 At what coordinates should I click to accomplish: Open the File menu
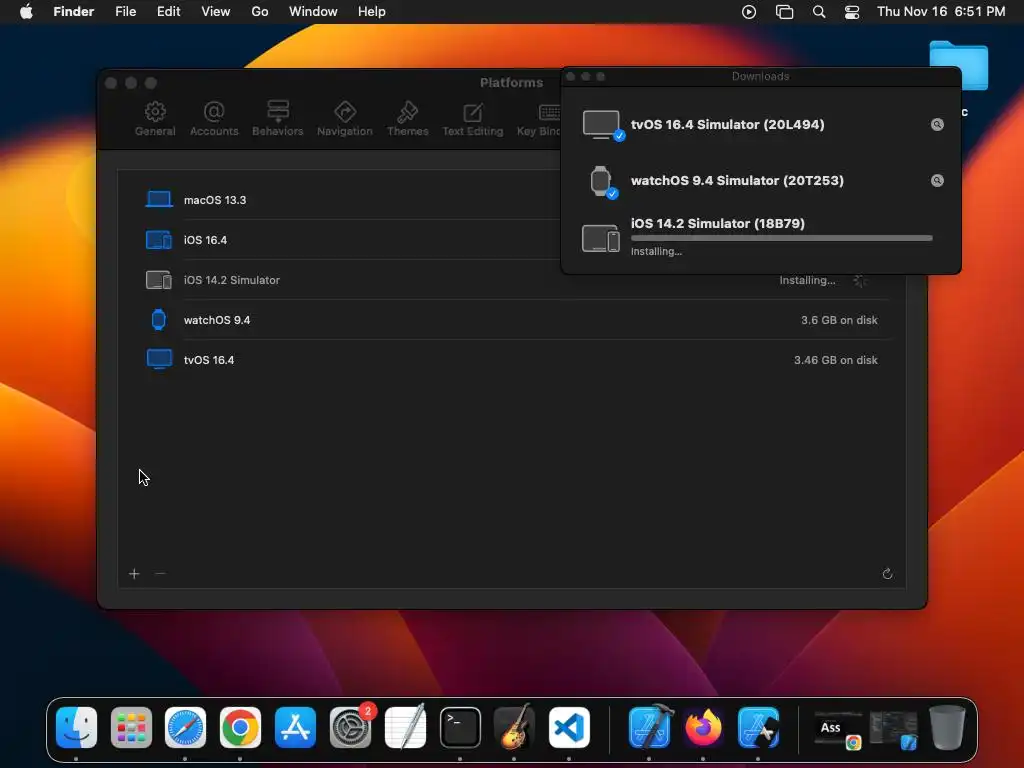(125, 12)
